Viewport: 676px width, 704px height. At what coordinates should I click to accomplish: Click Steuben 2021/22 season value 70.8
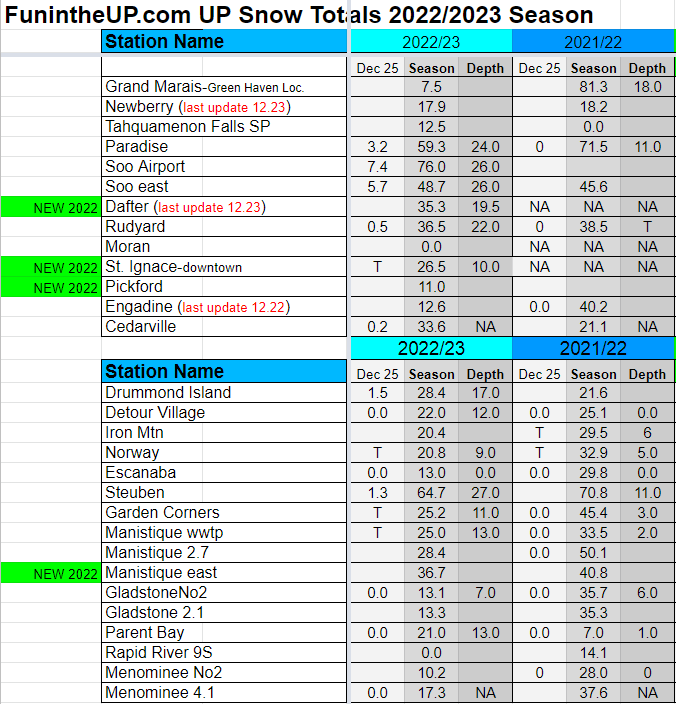pos(593,493)
